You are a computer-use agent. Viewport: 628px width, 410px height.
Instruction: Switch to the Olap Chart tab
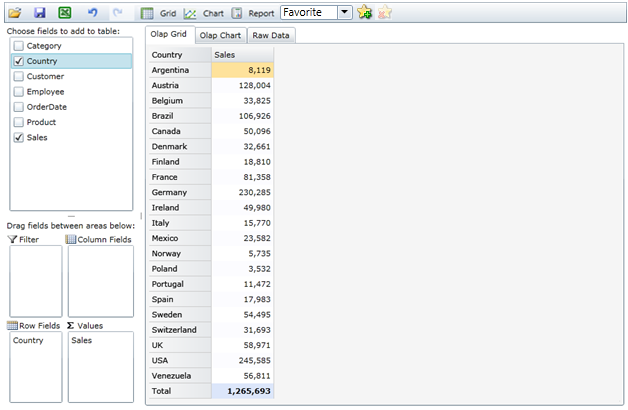tap(219, 35)
